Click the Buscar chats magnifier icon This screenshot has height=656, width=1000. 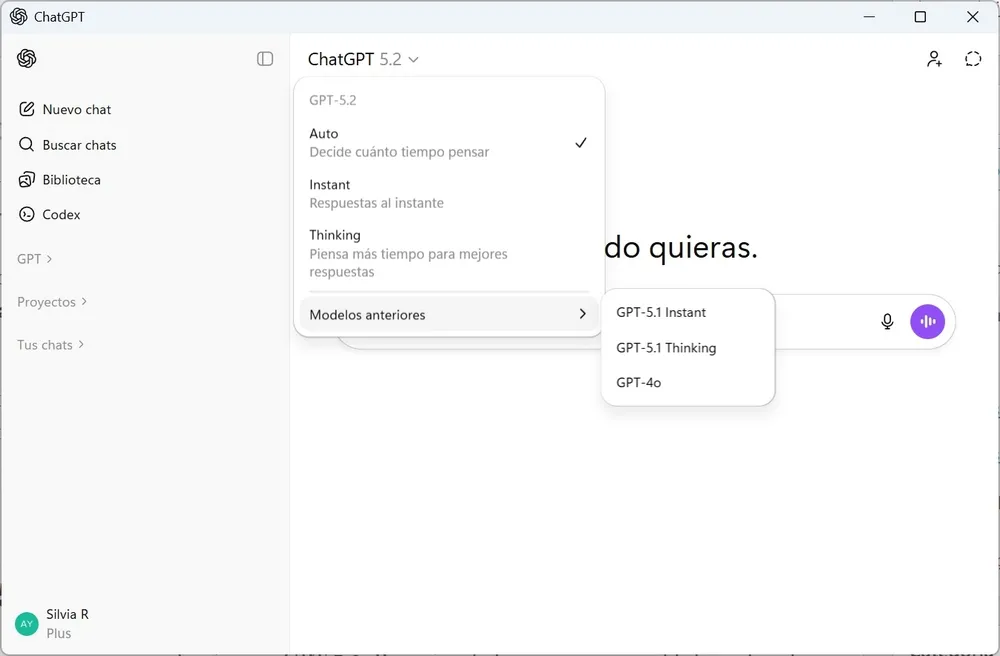[x=25, y=144]
